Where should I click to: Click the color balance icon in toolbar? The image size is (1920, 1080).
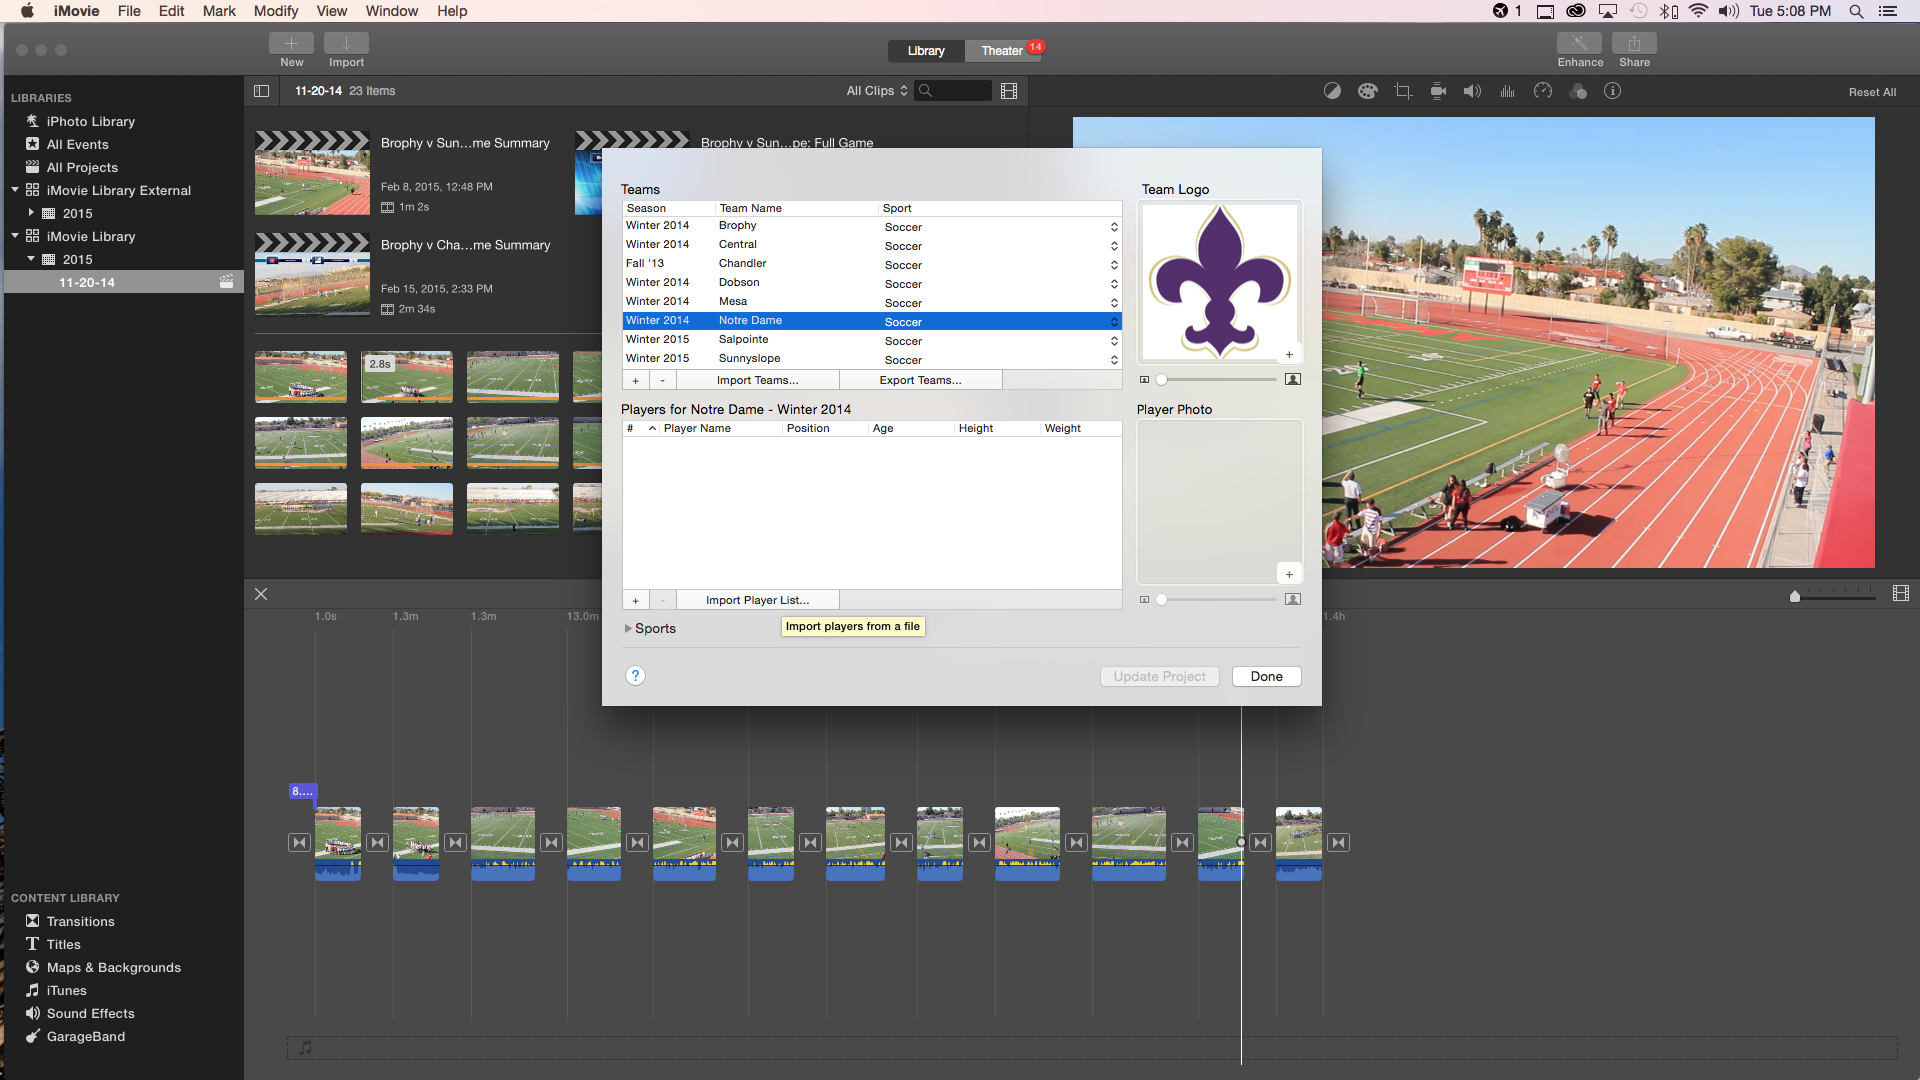coord(1332,90)
